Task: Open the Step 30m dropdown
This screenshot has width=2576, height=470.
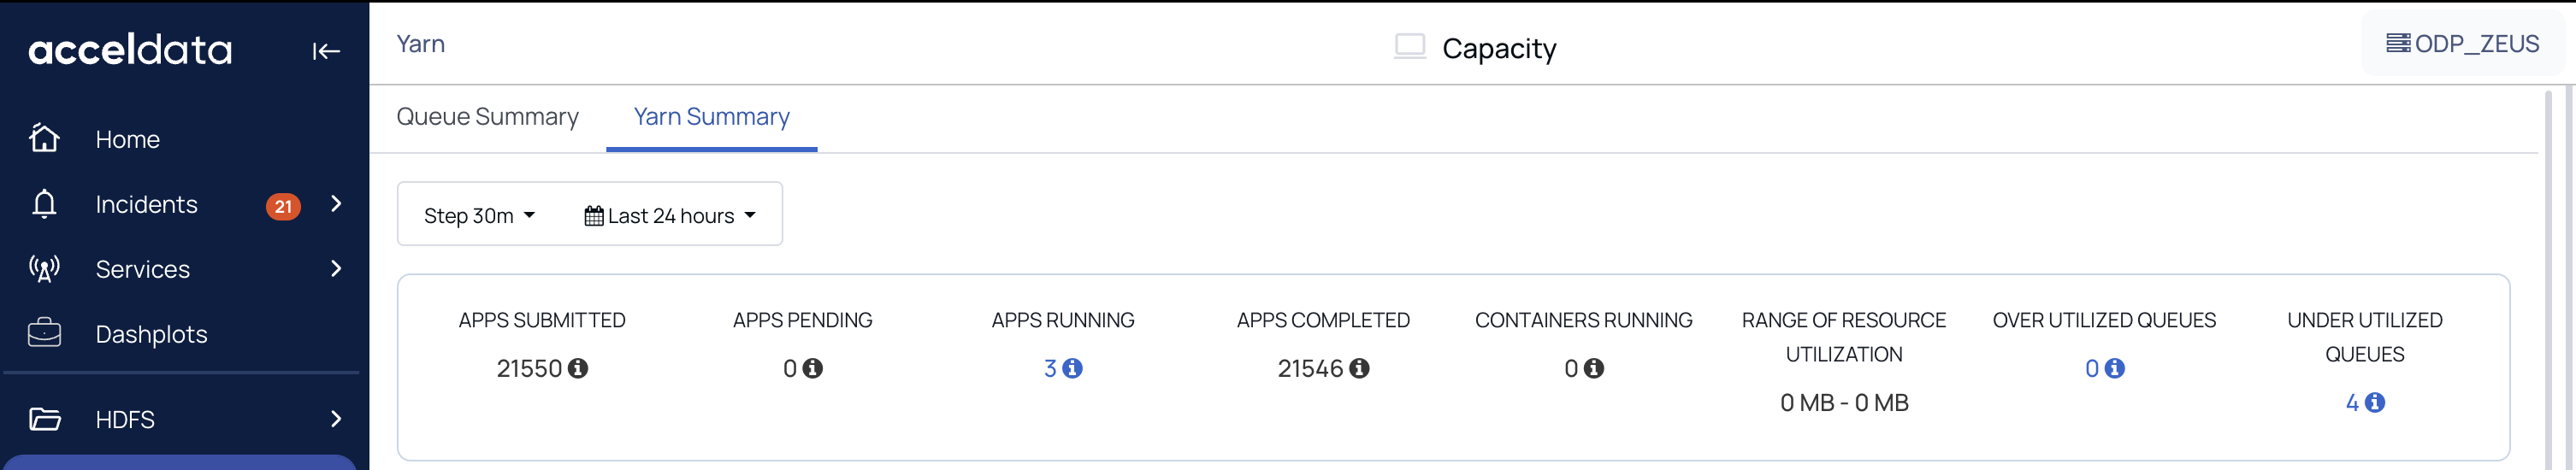Action: coord(479,215)
